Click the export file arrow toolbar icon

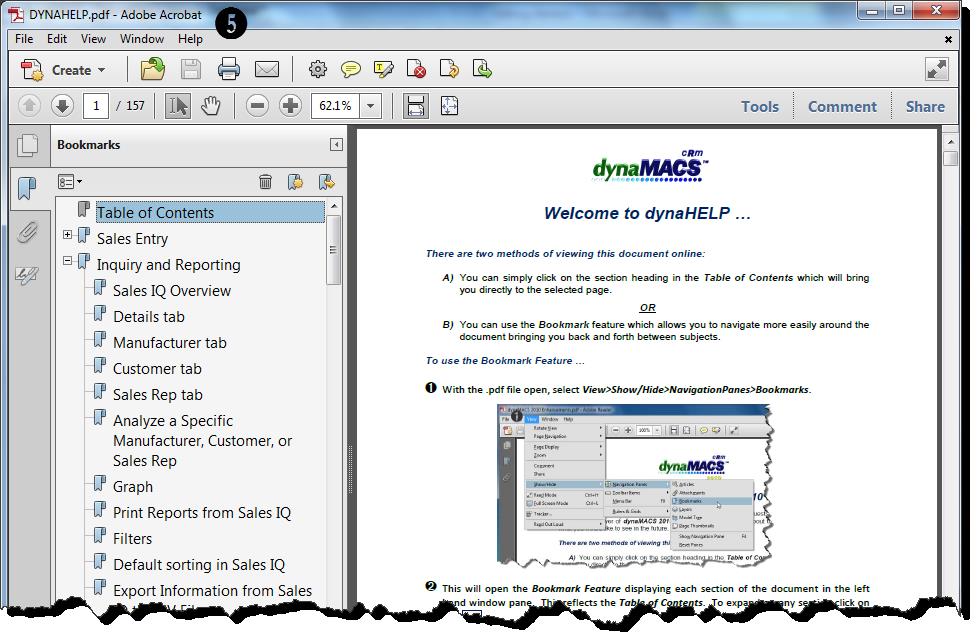pyautogui.click(x=449, y=69)
